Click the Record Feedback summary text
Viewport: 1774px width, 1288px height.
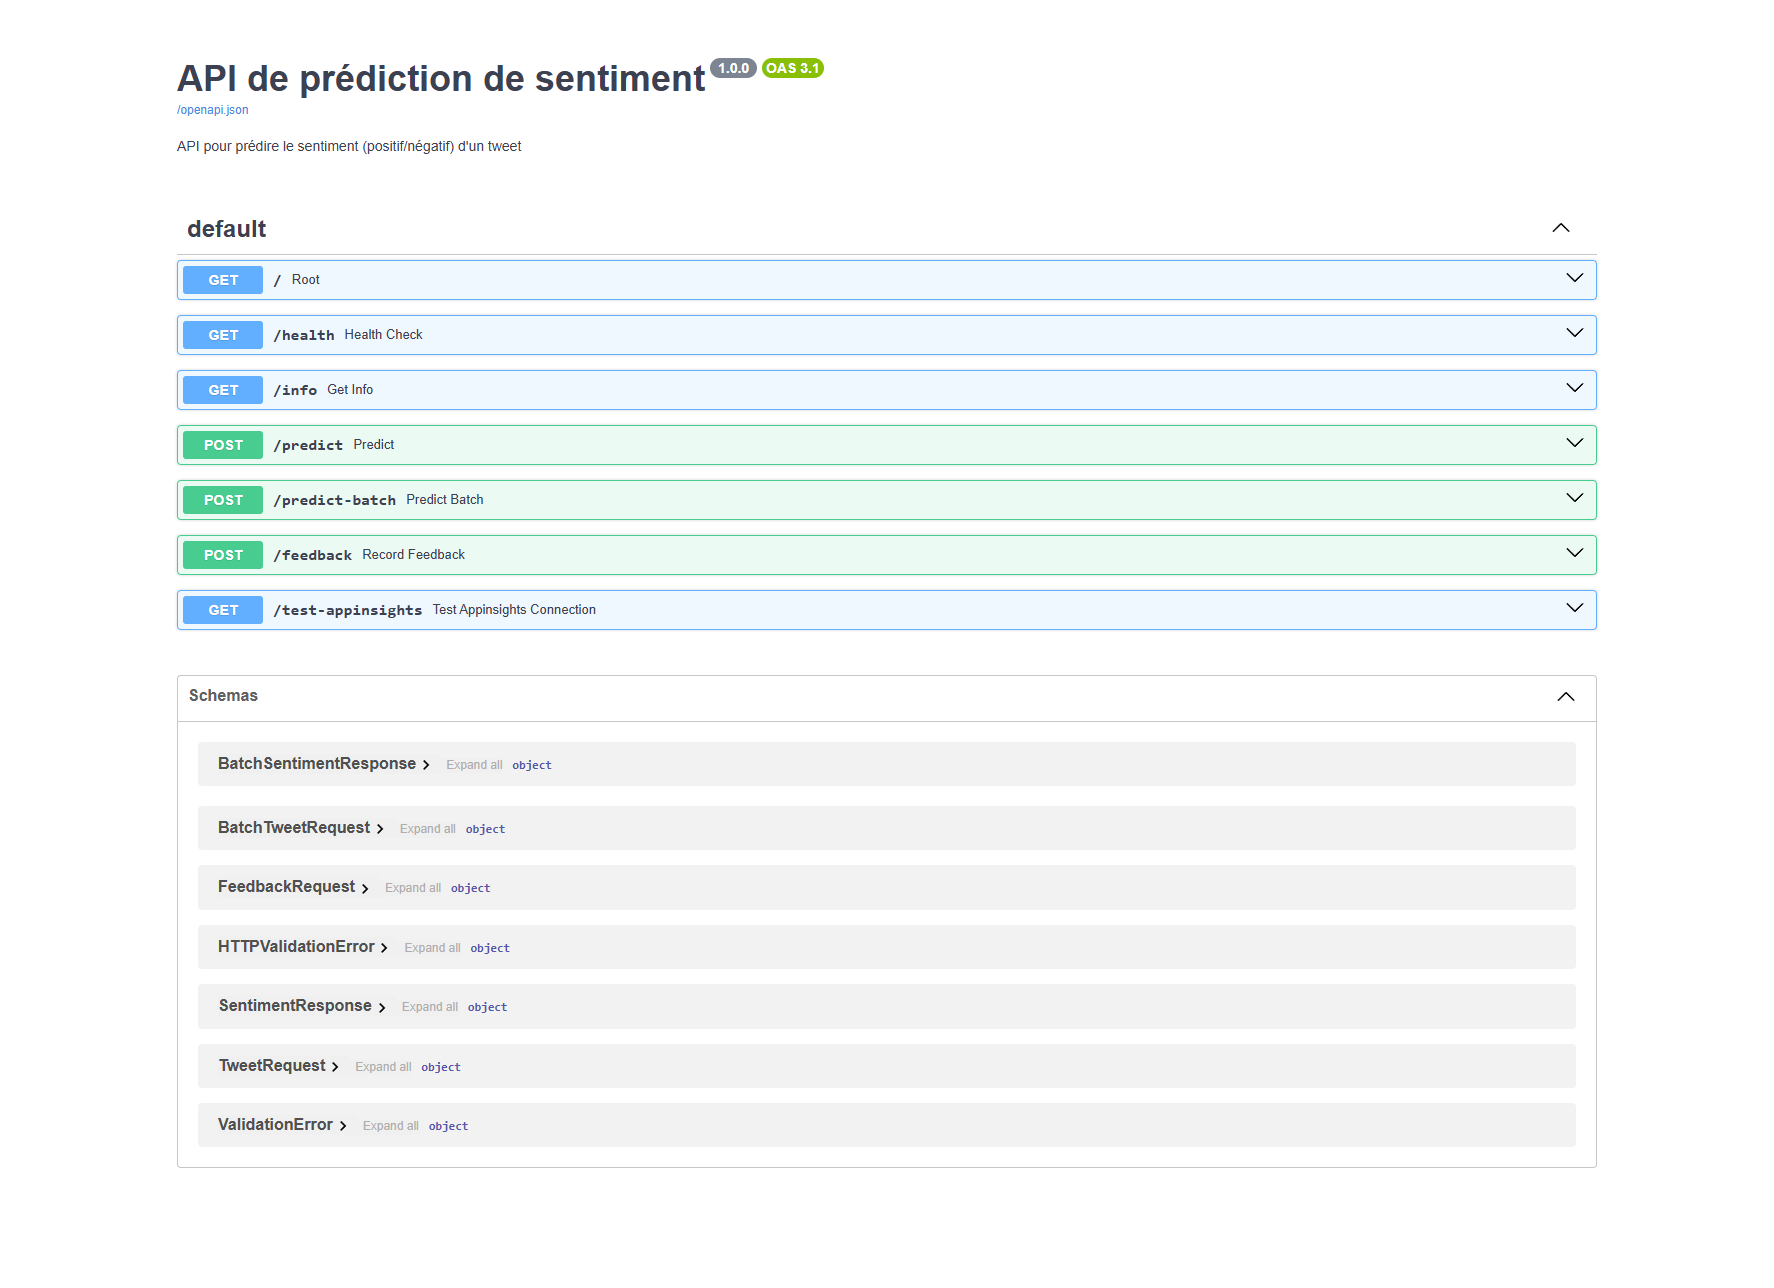(413, 555)
